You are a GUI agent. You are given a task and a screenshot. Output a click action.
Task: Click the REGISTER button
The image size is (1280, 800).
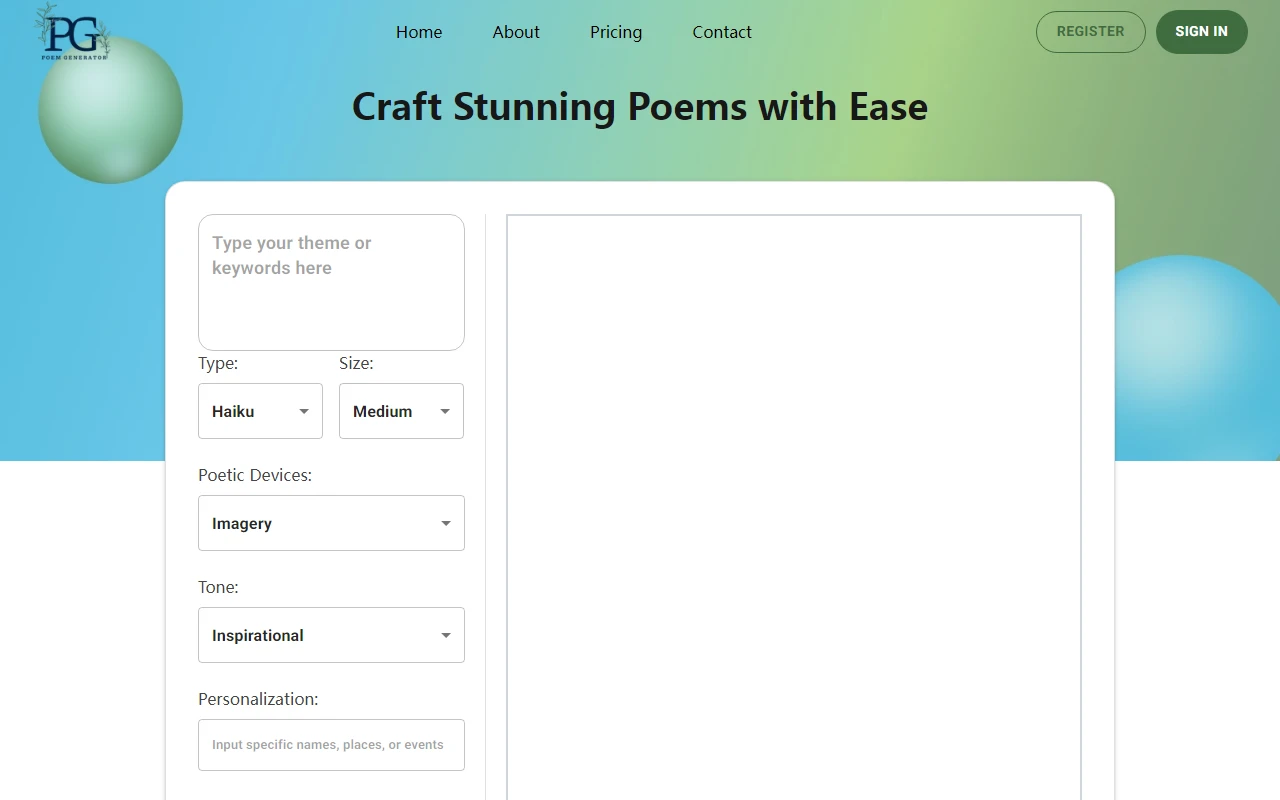1090,31
